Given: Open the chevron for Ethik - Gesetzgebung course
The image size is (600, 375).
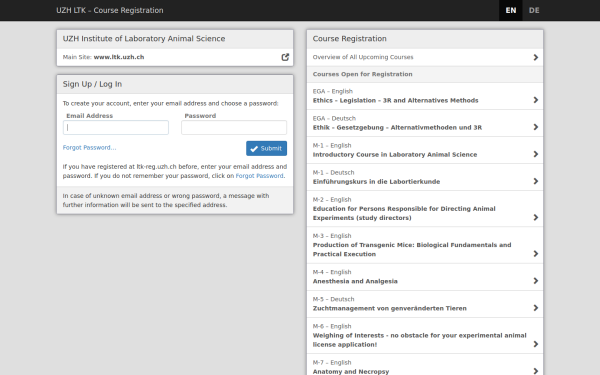Looking at the screenshot, I should pyautogui.click(x=536, y=127).
